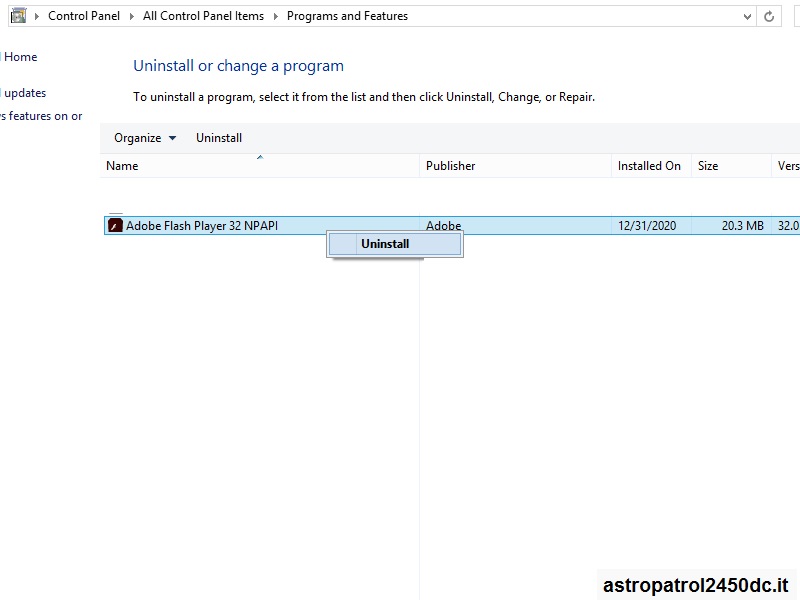This screenshot has height=600, width=800.
Task: Sort programs by Installed On column
Action: (x=652, y=166)
